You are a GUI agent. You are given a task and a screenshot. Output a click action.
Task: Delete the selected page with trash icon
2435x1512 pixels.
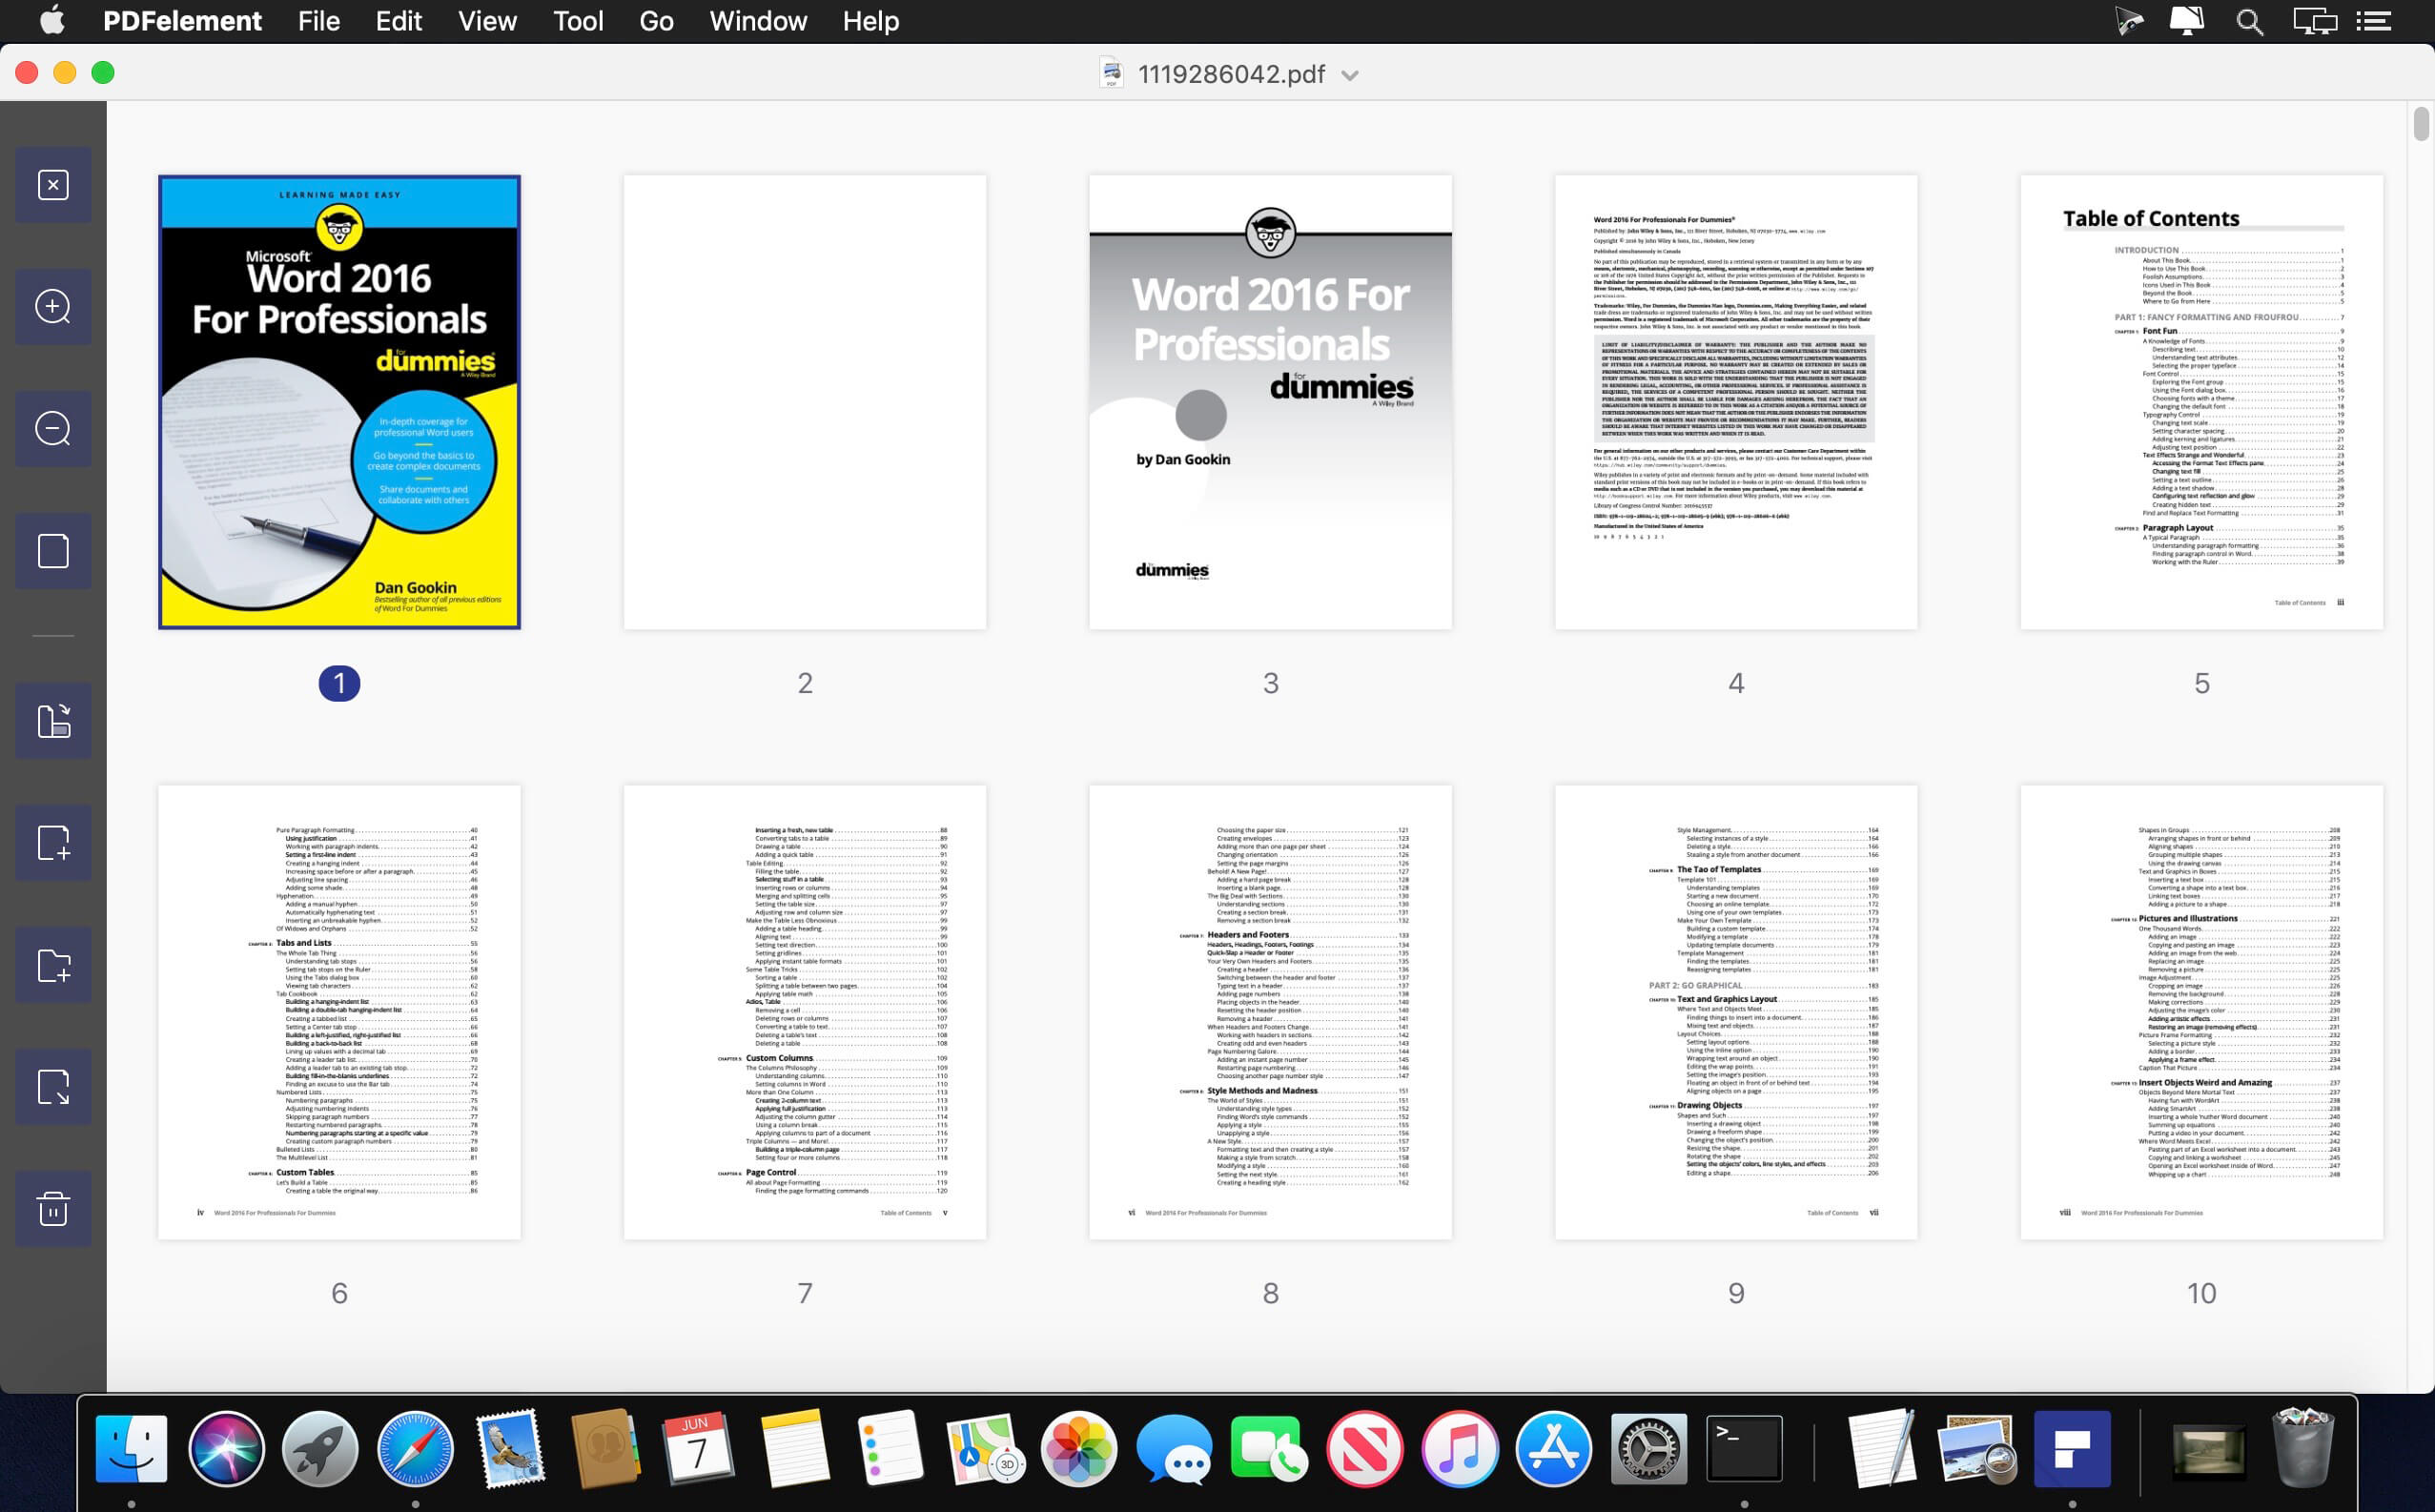pyautogui.click(x=53, y=1208)
